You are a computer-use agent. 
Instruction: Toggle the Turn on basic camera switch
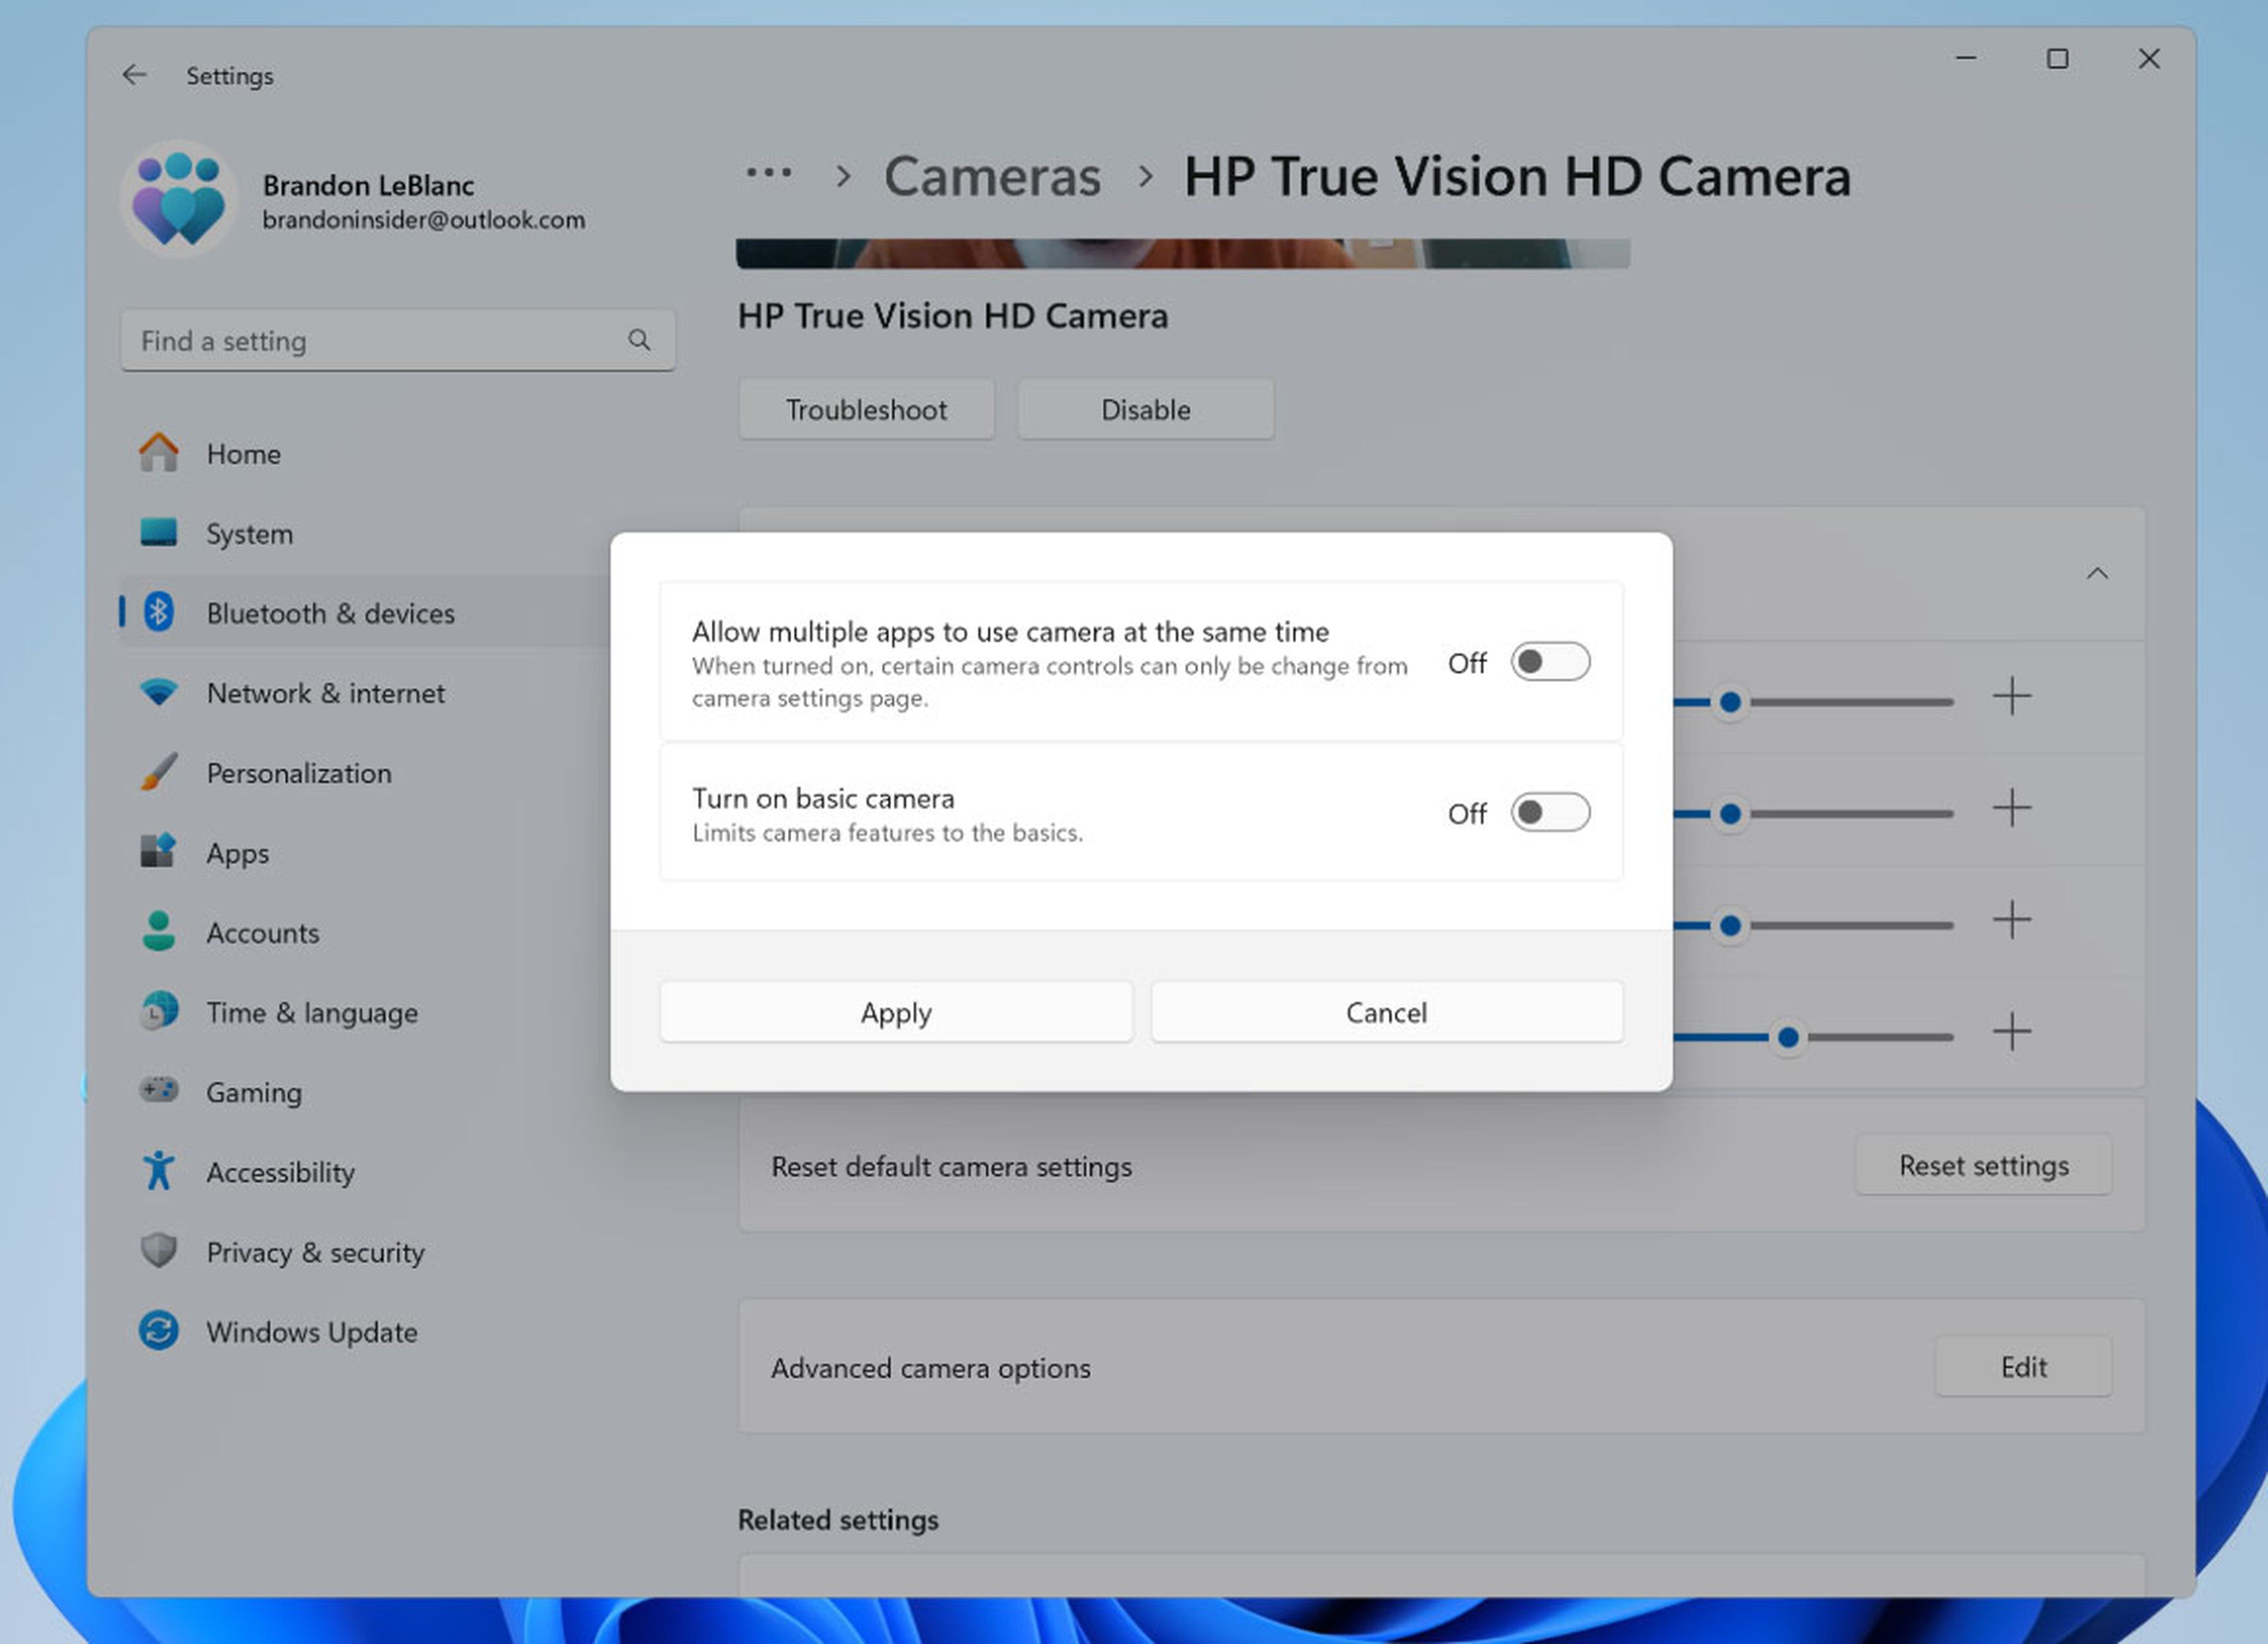point(1549,813)
